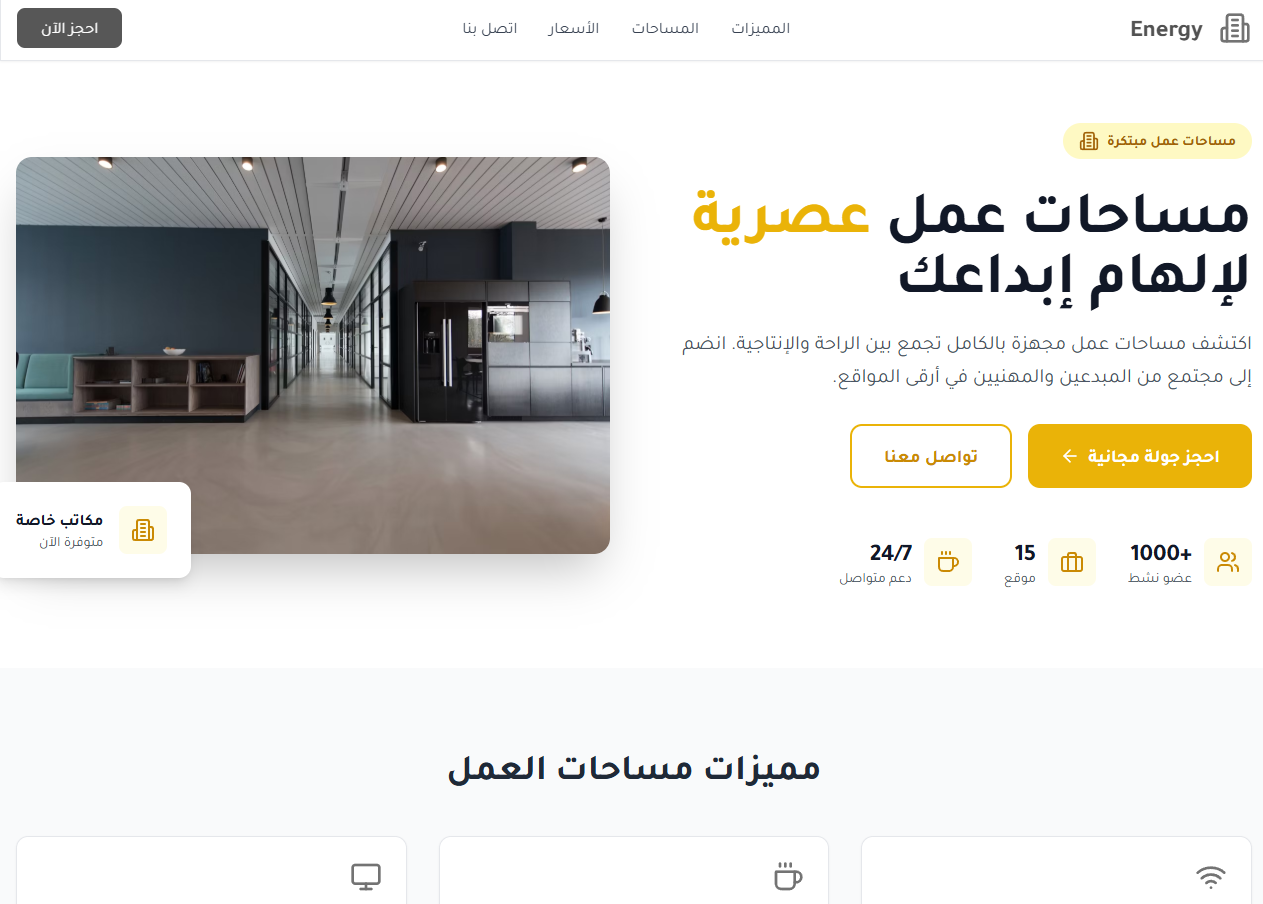The width and height of the screenshot is (1263, 904).
Task: Click the مساحات عمل مبتكرة badge
Action: (1157, 141)
